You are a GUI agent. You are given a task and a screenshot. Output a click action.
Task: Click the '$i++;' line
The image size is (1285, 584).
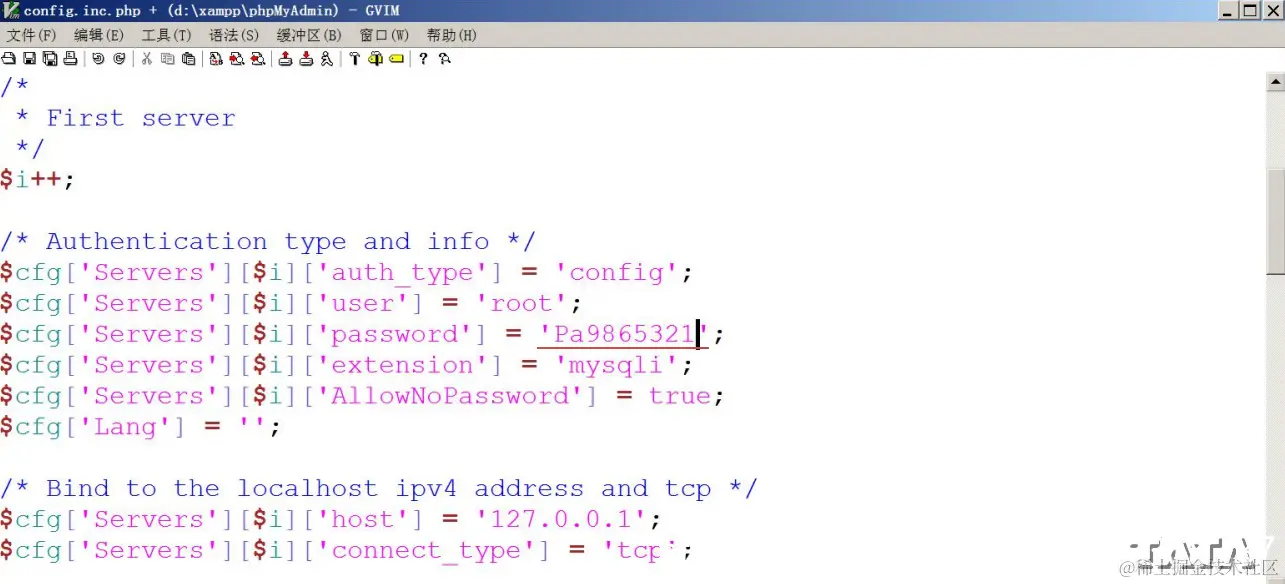point(38,180)
